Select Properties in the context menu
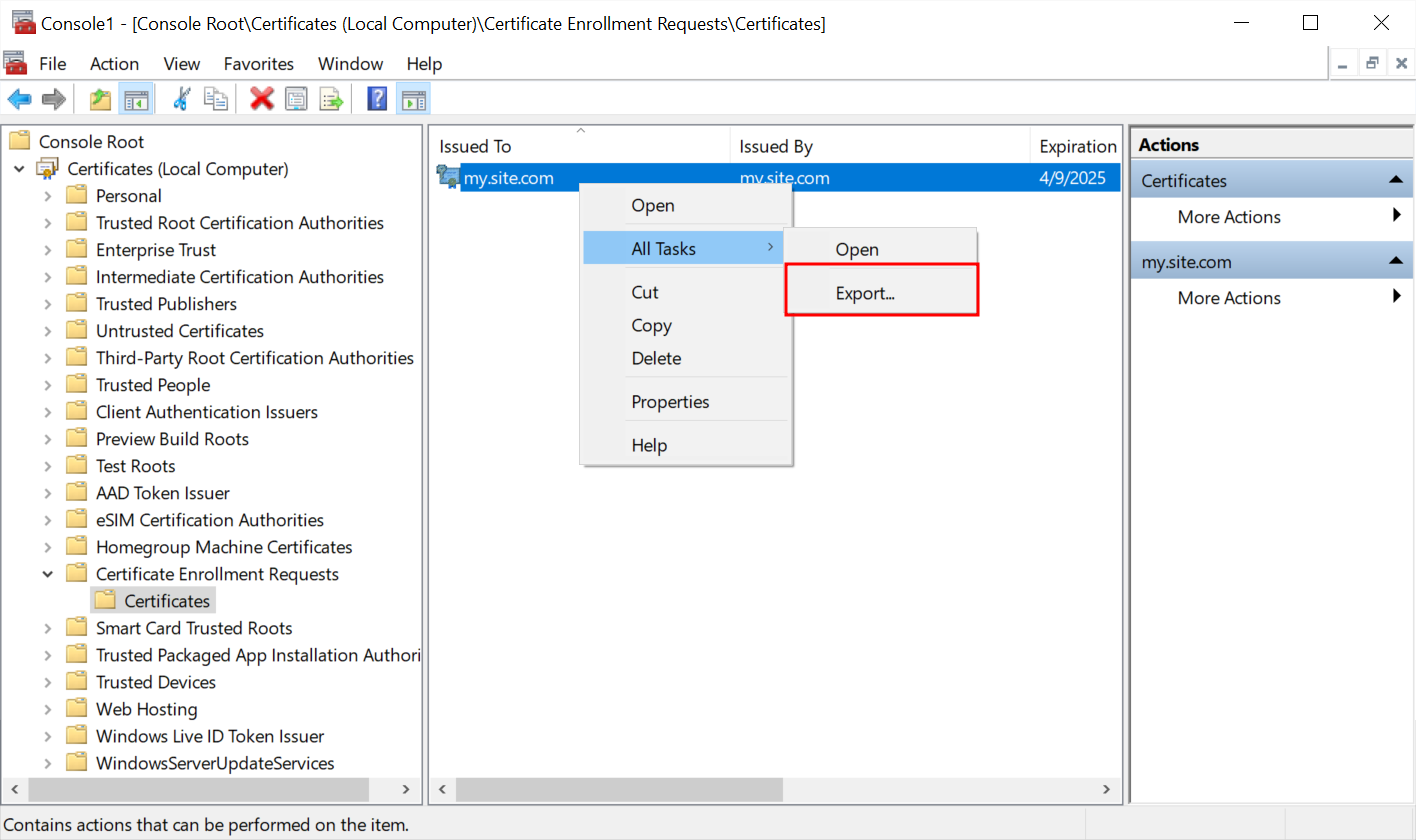The width and height of the screenshot is (1416, 840). click(x=670, y=402)
